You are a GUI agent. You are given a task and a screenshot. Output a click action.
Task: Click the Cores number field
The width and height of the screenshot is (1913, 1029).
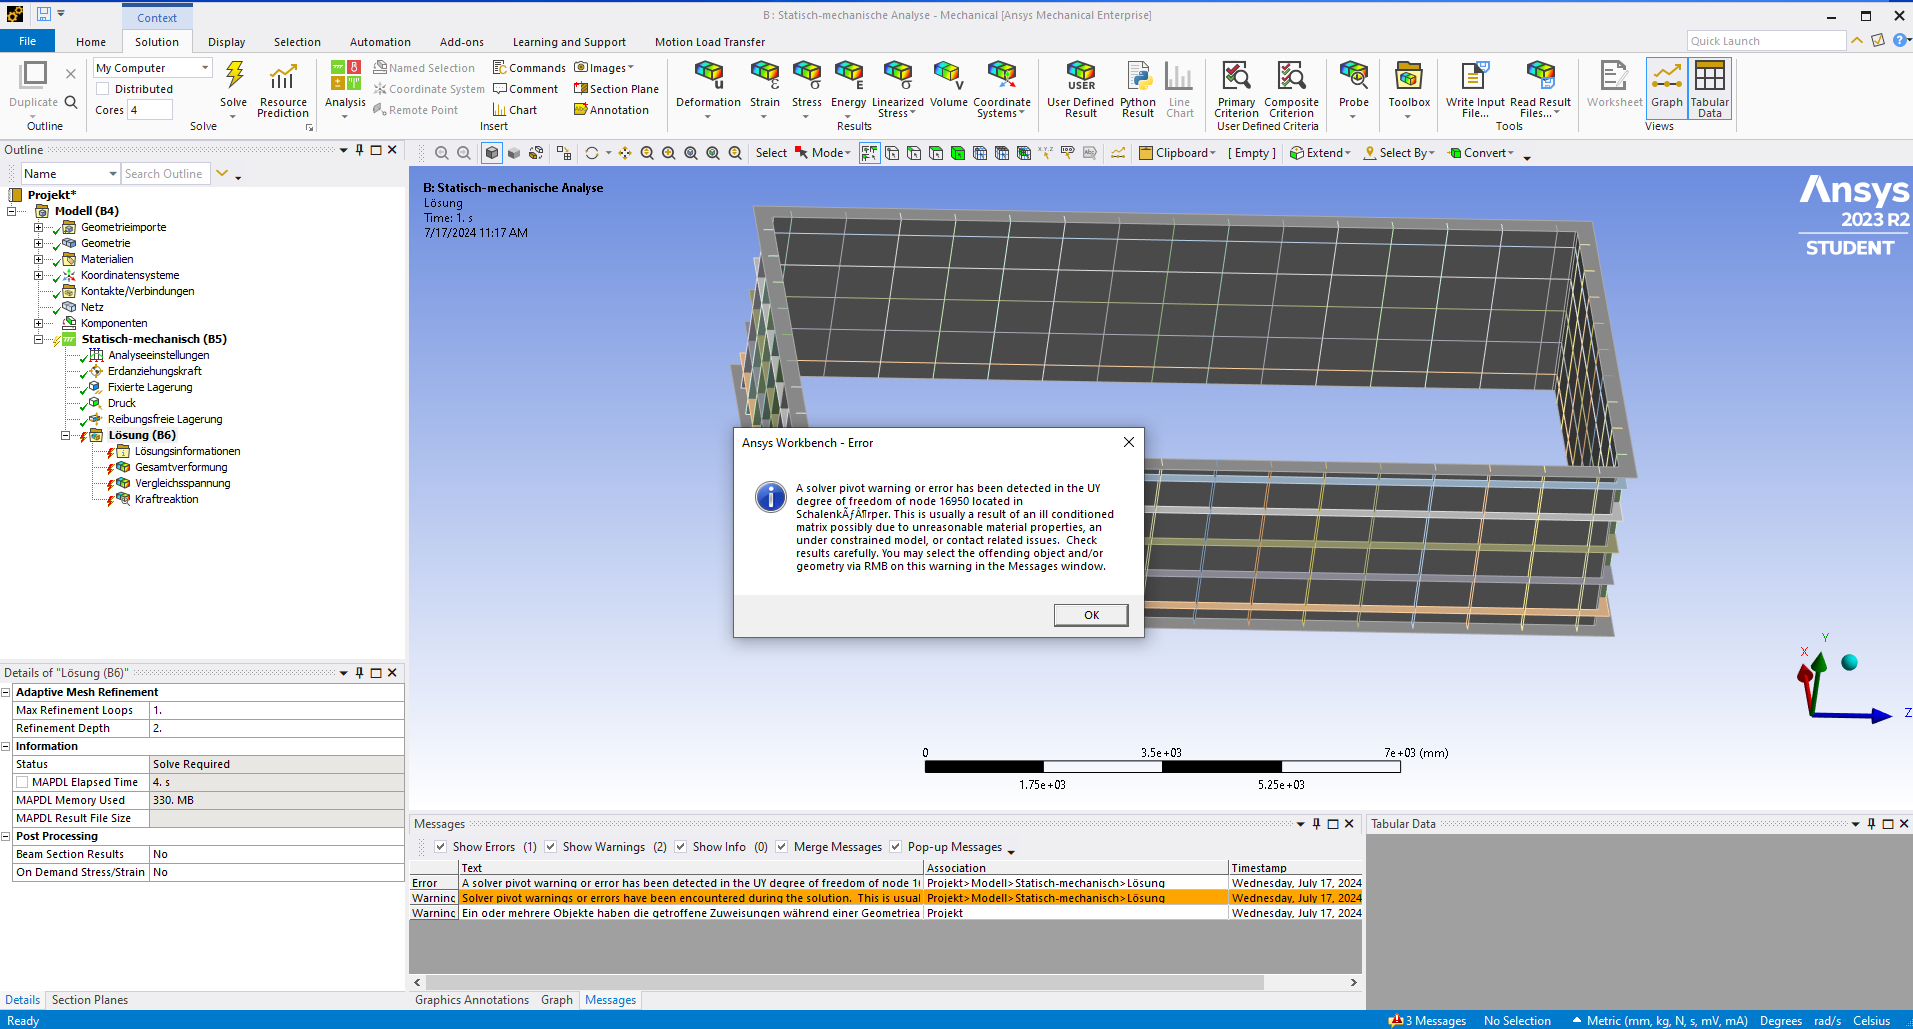pos(149,110)
